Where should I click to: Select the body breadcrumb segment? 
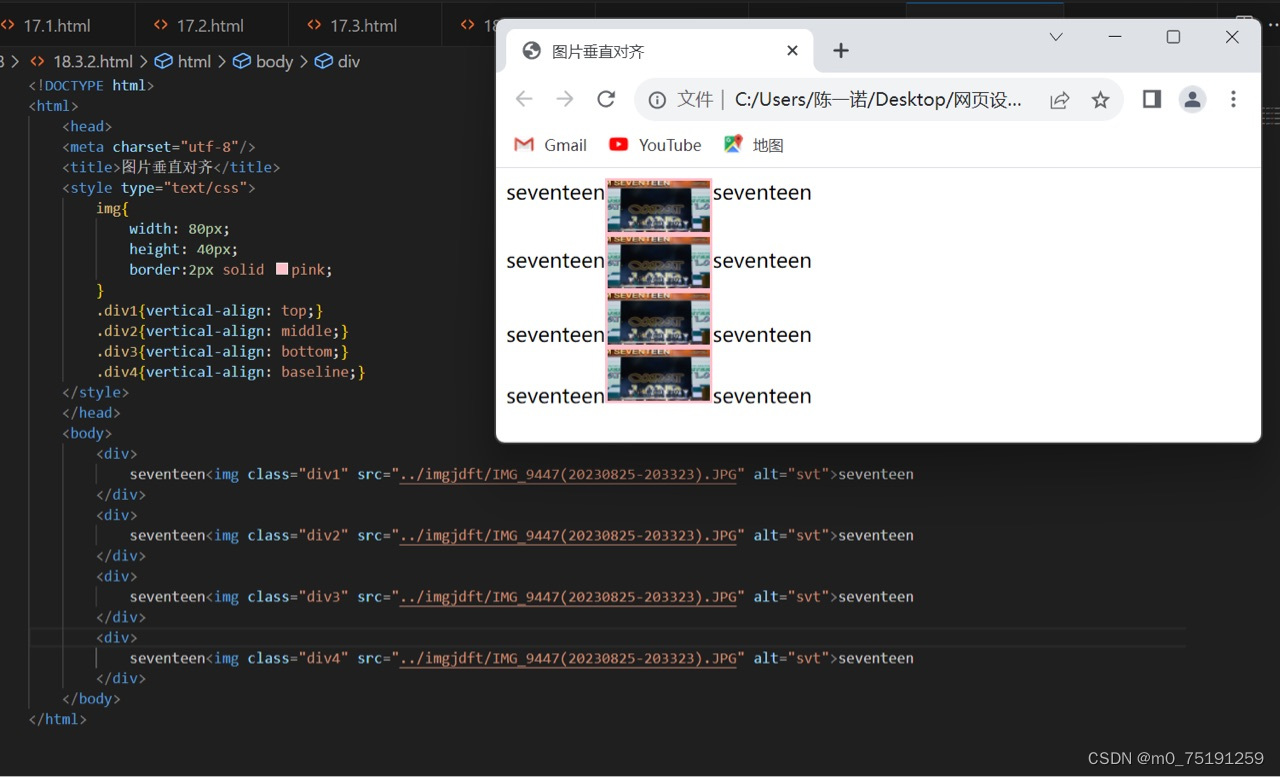coord(263,61)
